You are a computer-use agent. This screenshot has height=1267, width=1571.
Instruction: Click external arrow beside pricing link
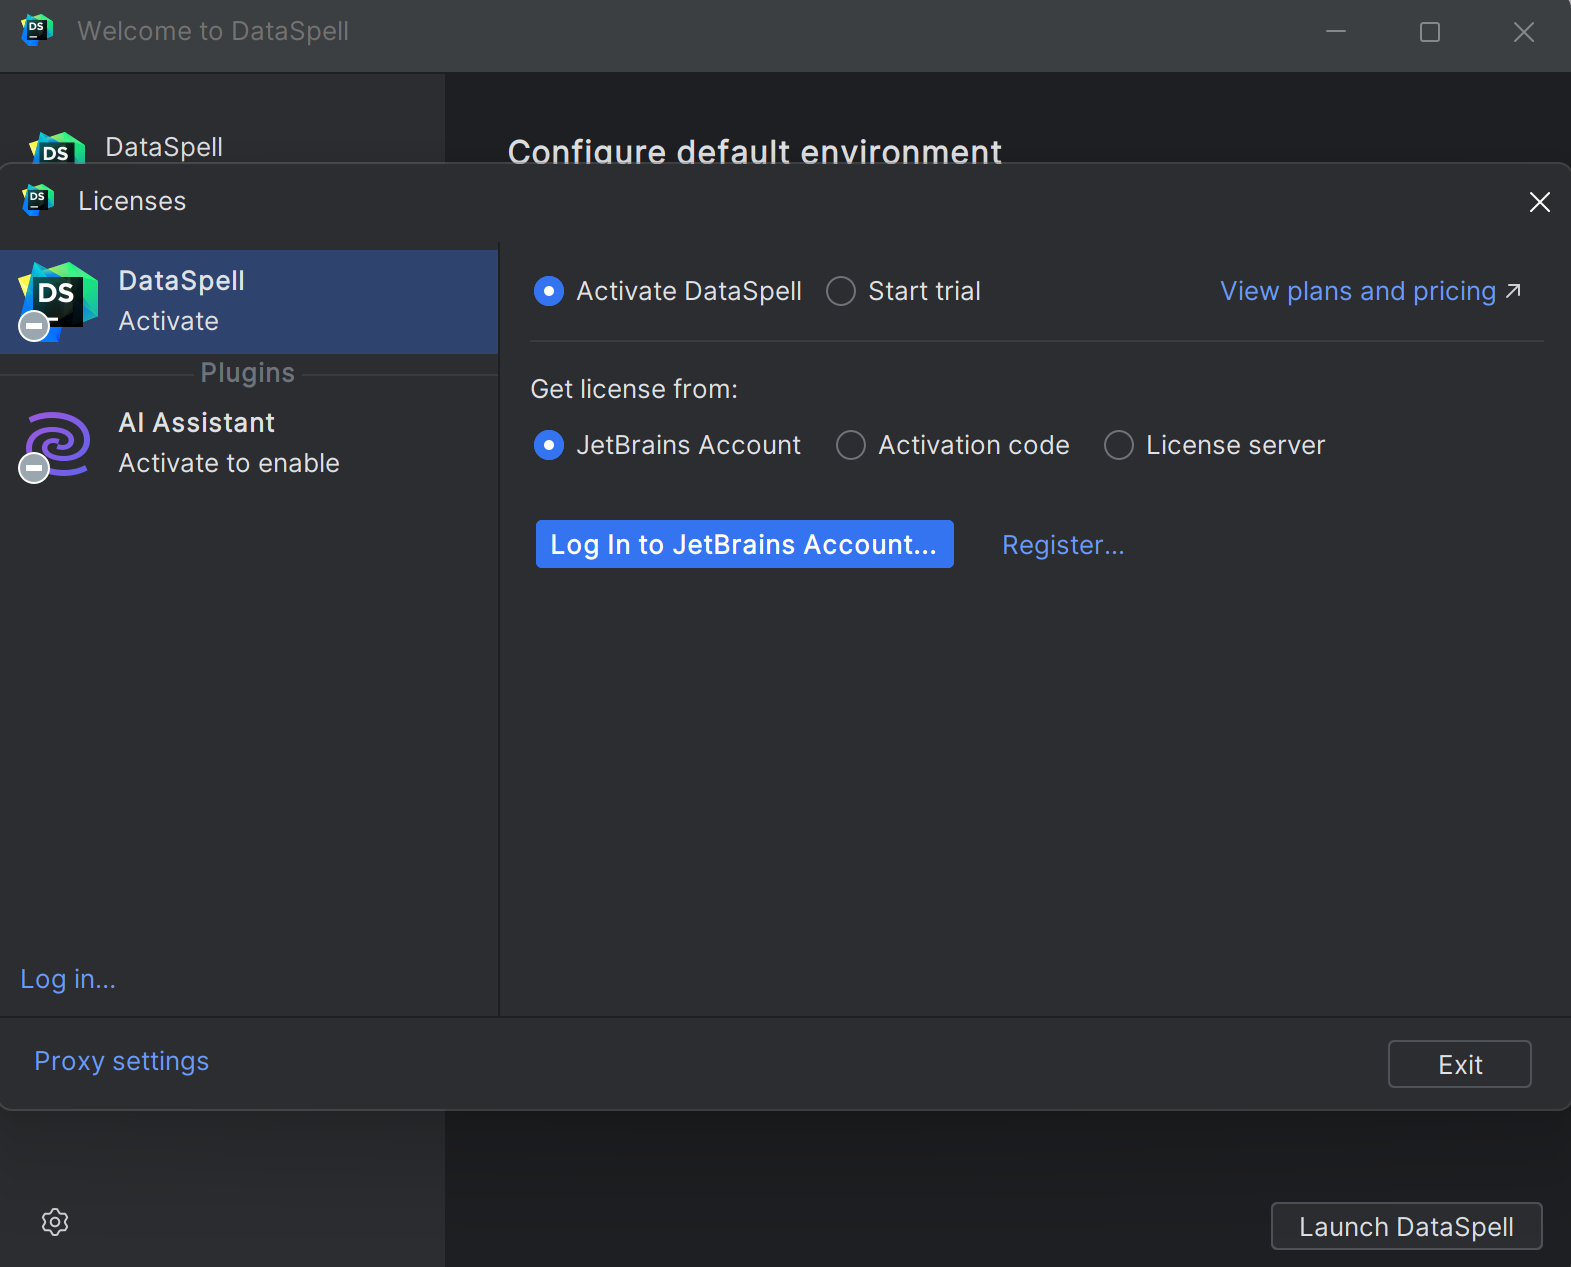click(1513, 291)
